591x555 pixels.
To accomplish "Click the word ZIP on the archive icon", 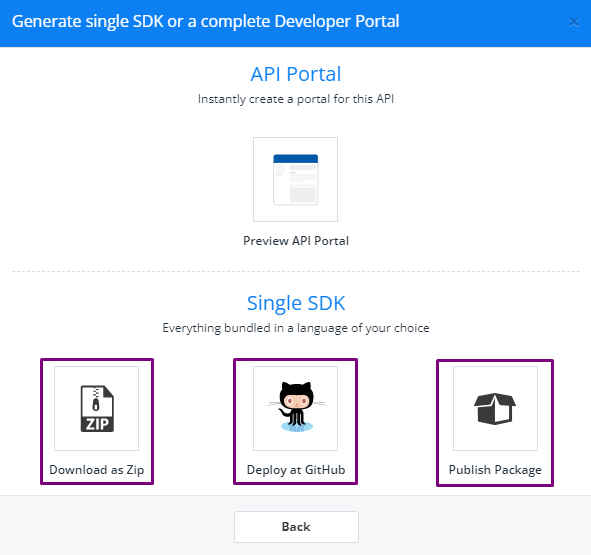I will click(x=97, y=425).
